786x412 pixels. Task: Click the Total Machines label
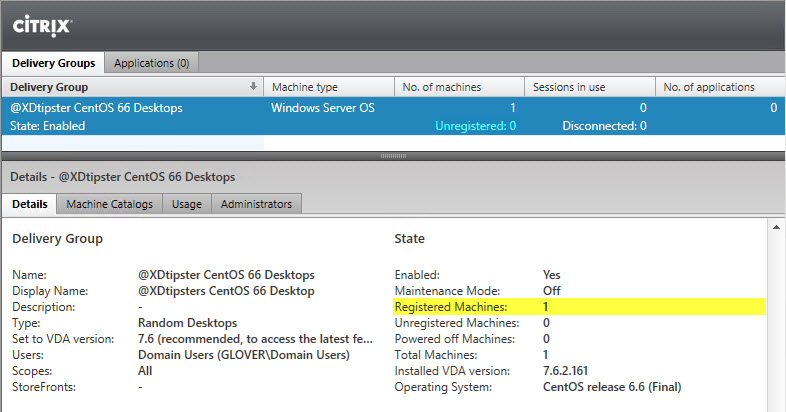click(436, 355)
